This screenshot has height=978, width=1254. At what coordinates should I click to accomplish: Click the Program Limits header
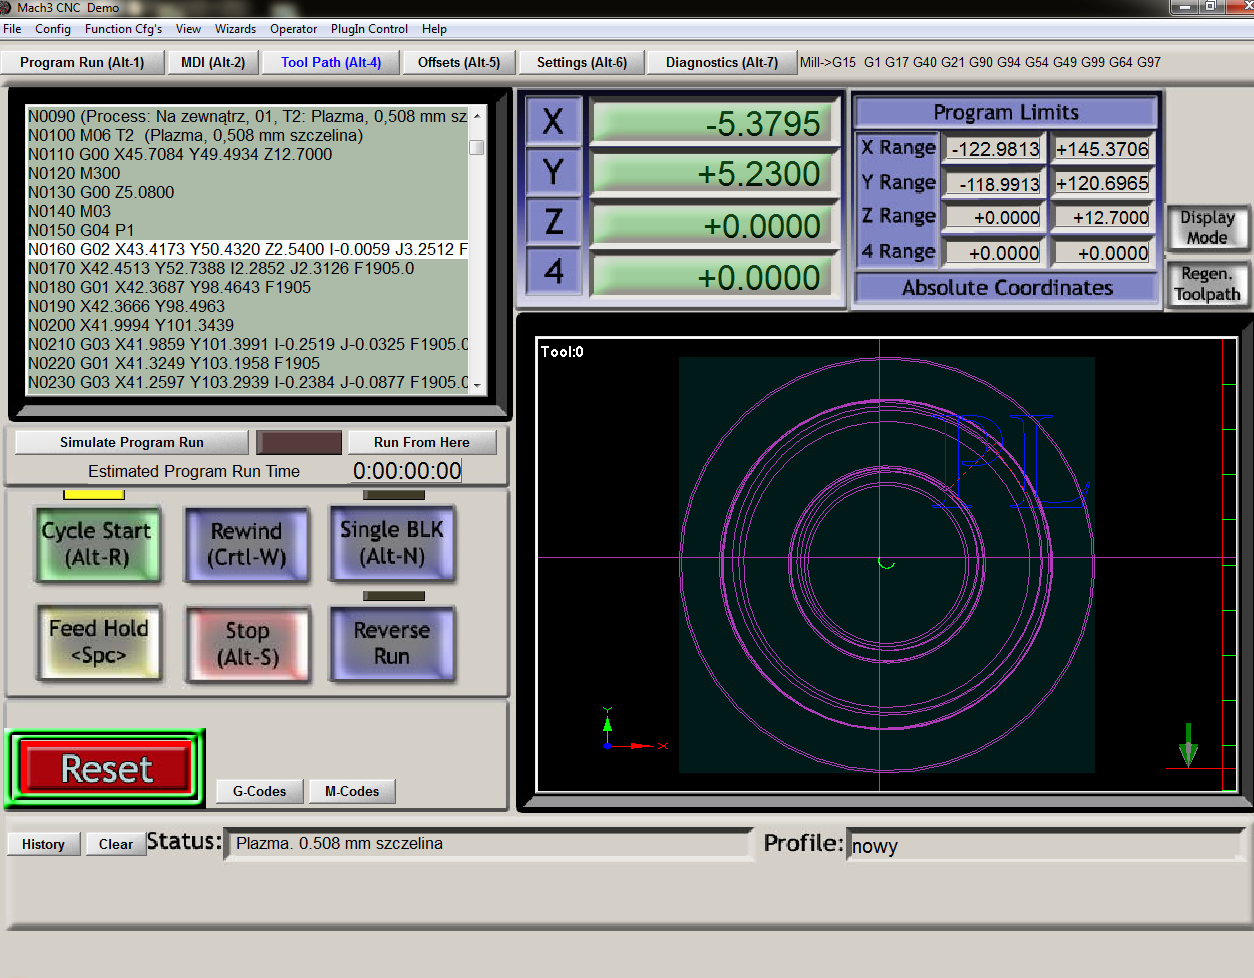click(1006, 112)
